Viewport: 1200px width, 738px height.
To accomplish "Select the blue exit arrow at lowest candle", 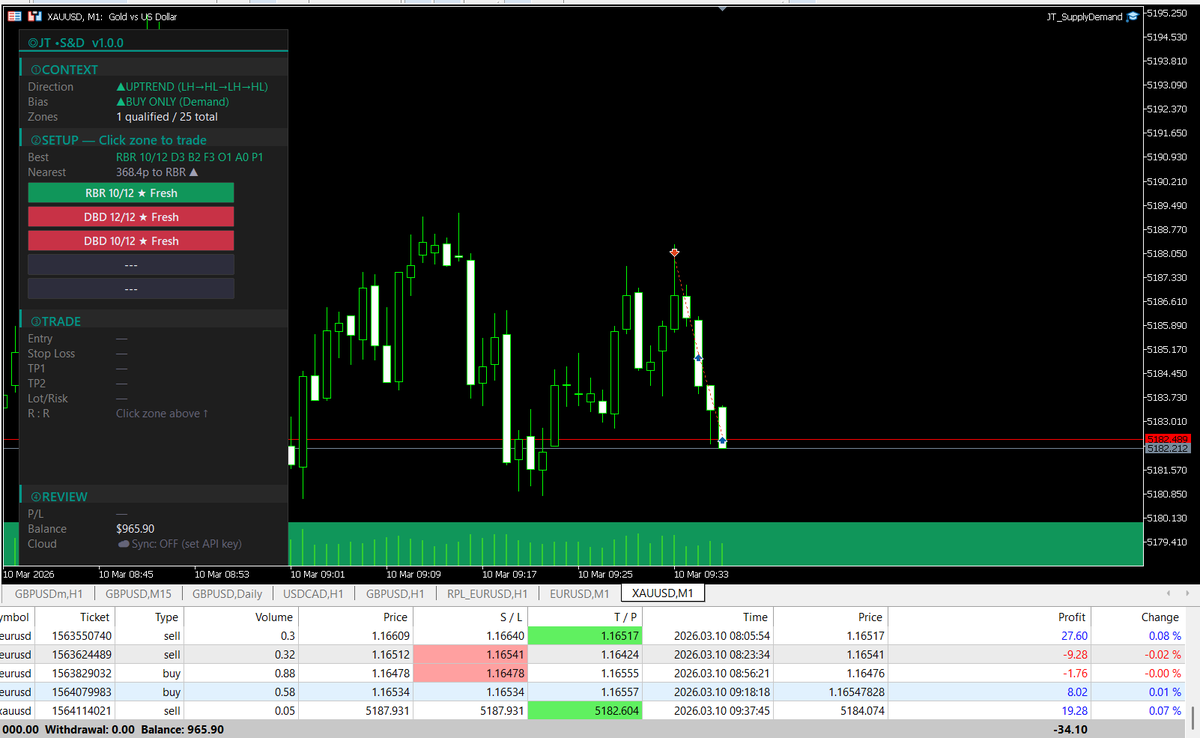I will tap(722, 440).
